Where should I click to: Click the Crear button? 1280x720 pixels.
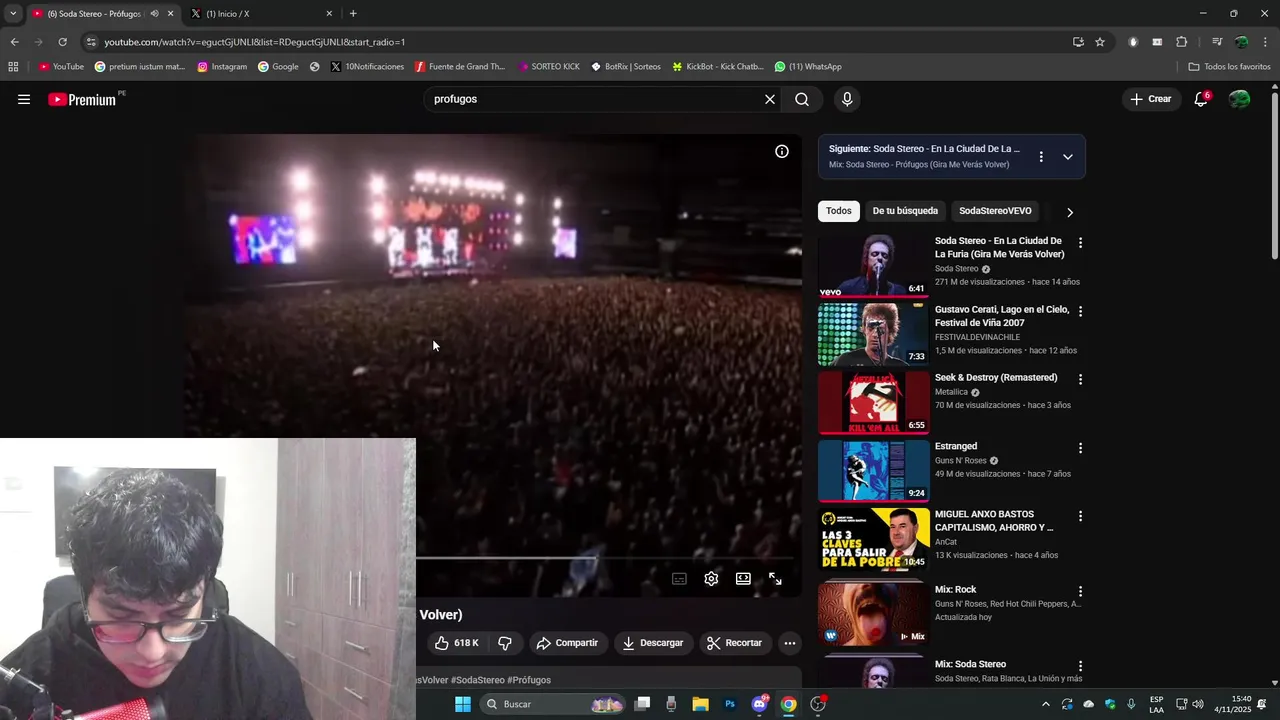click(x=1151, y=99)
